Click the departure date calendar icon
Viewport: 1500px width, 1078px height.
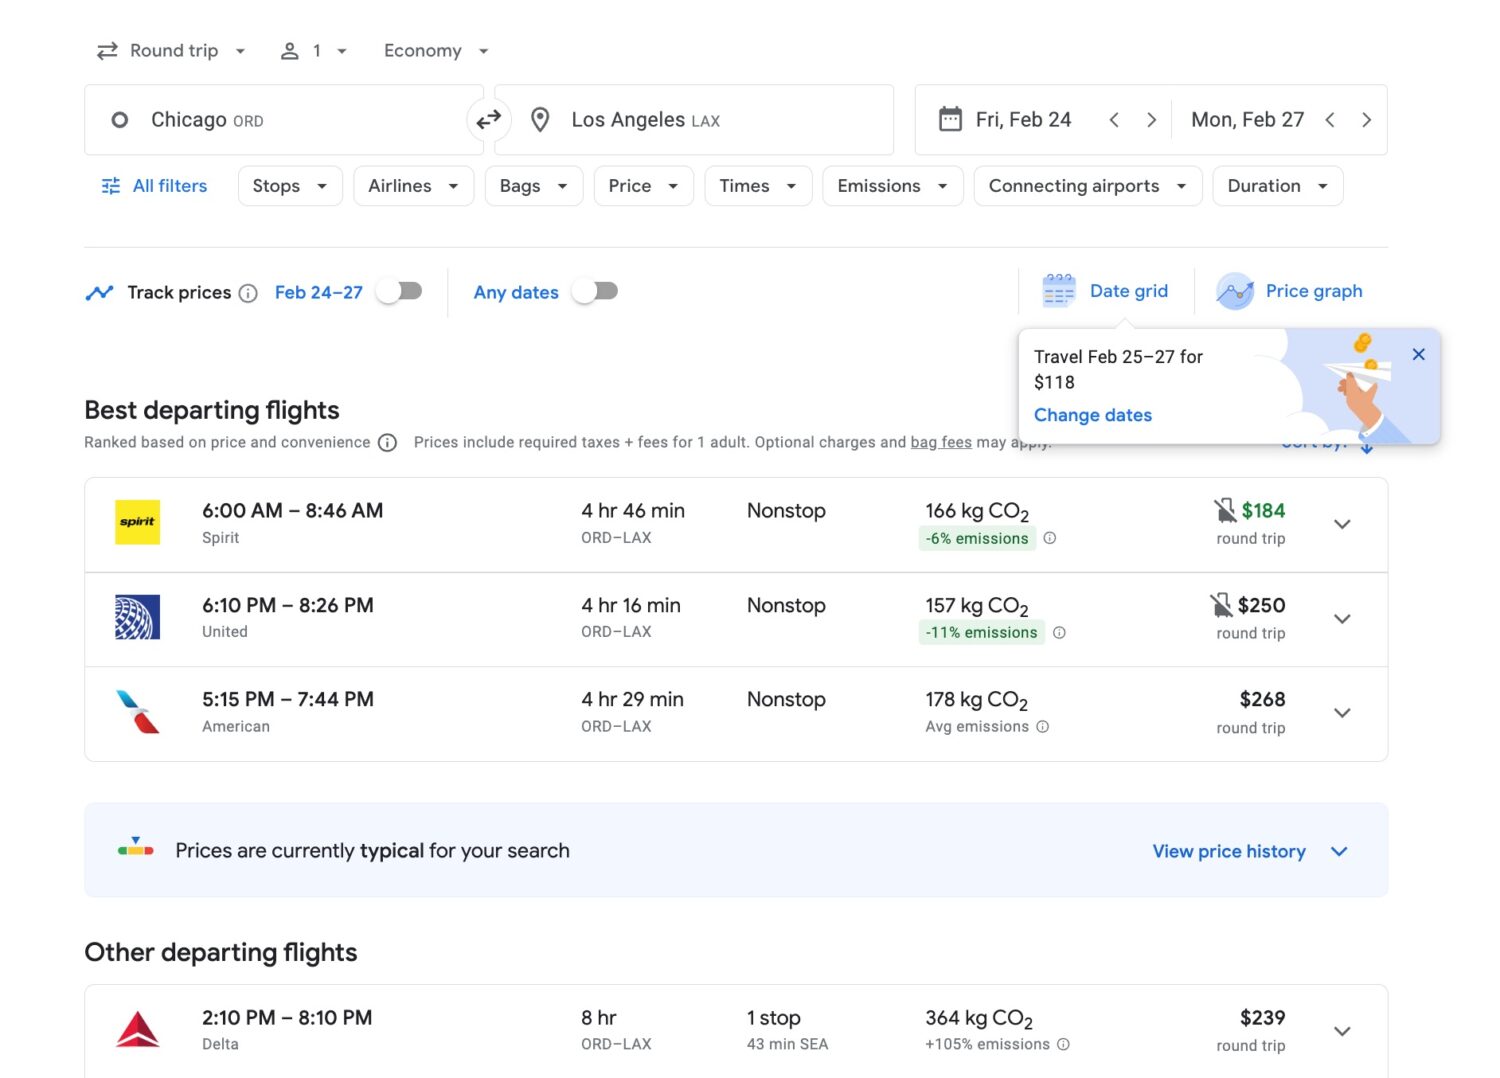click(x=949, y=118)
